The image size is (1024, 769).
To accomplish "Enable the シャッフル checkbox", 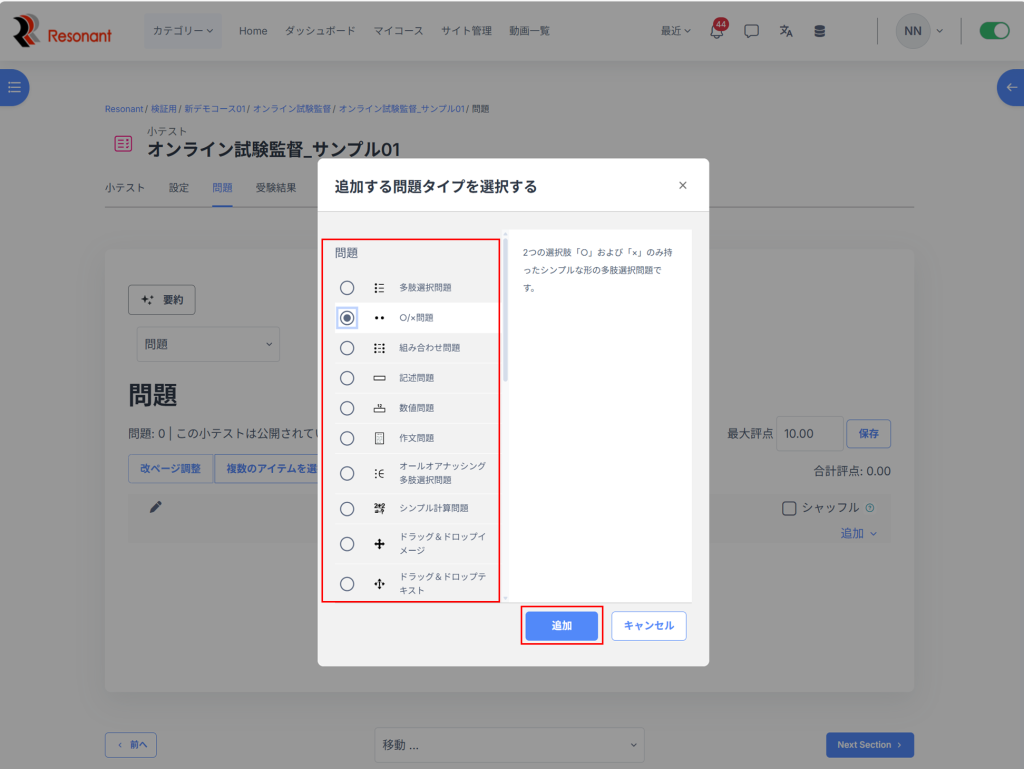I will (x=789, y=508).
